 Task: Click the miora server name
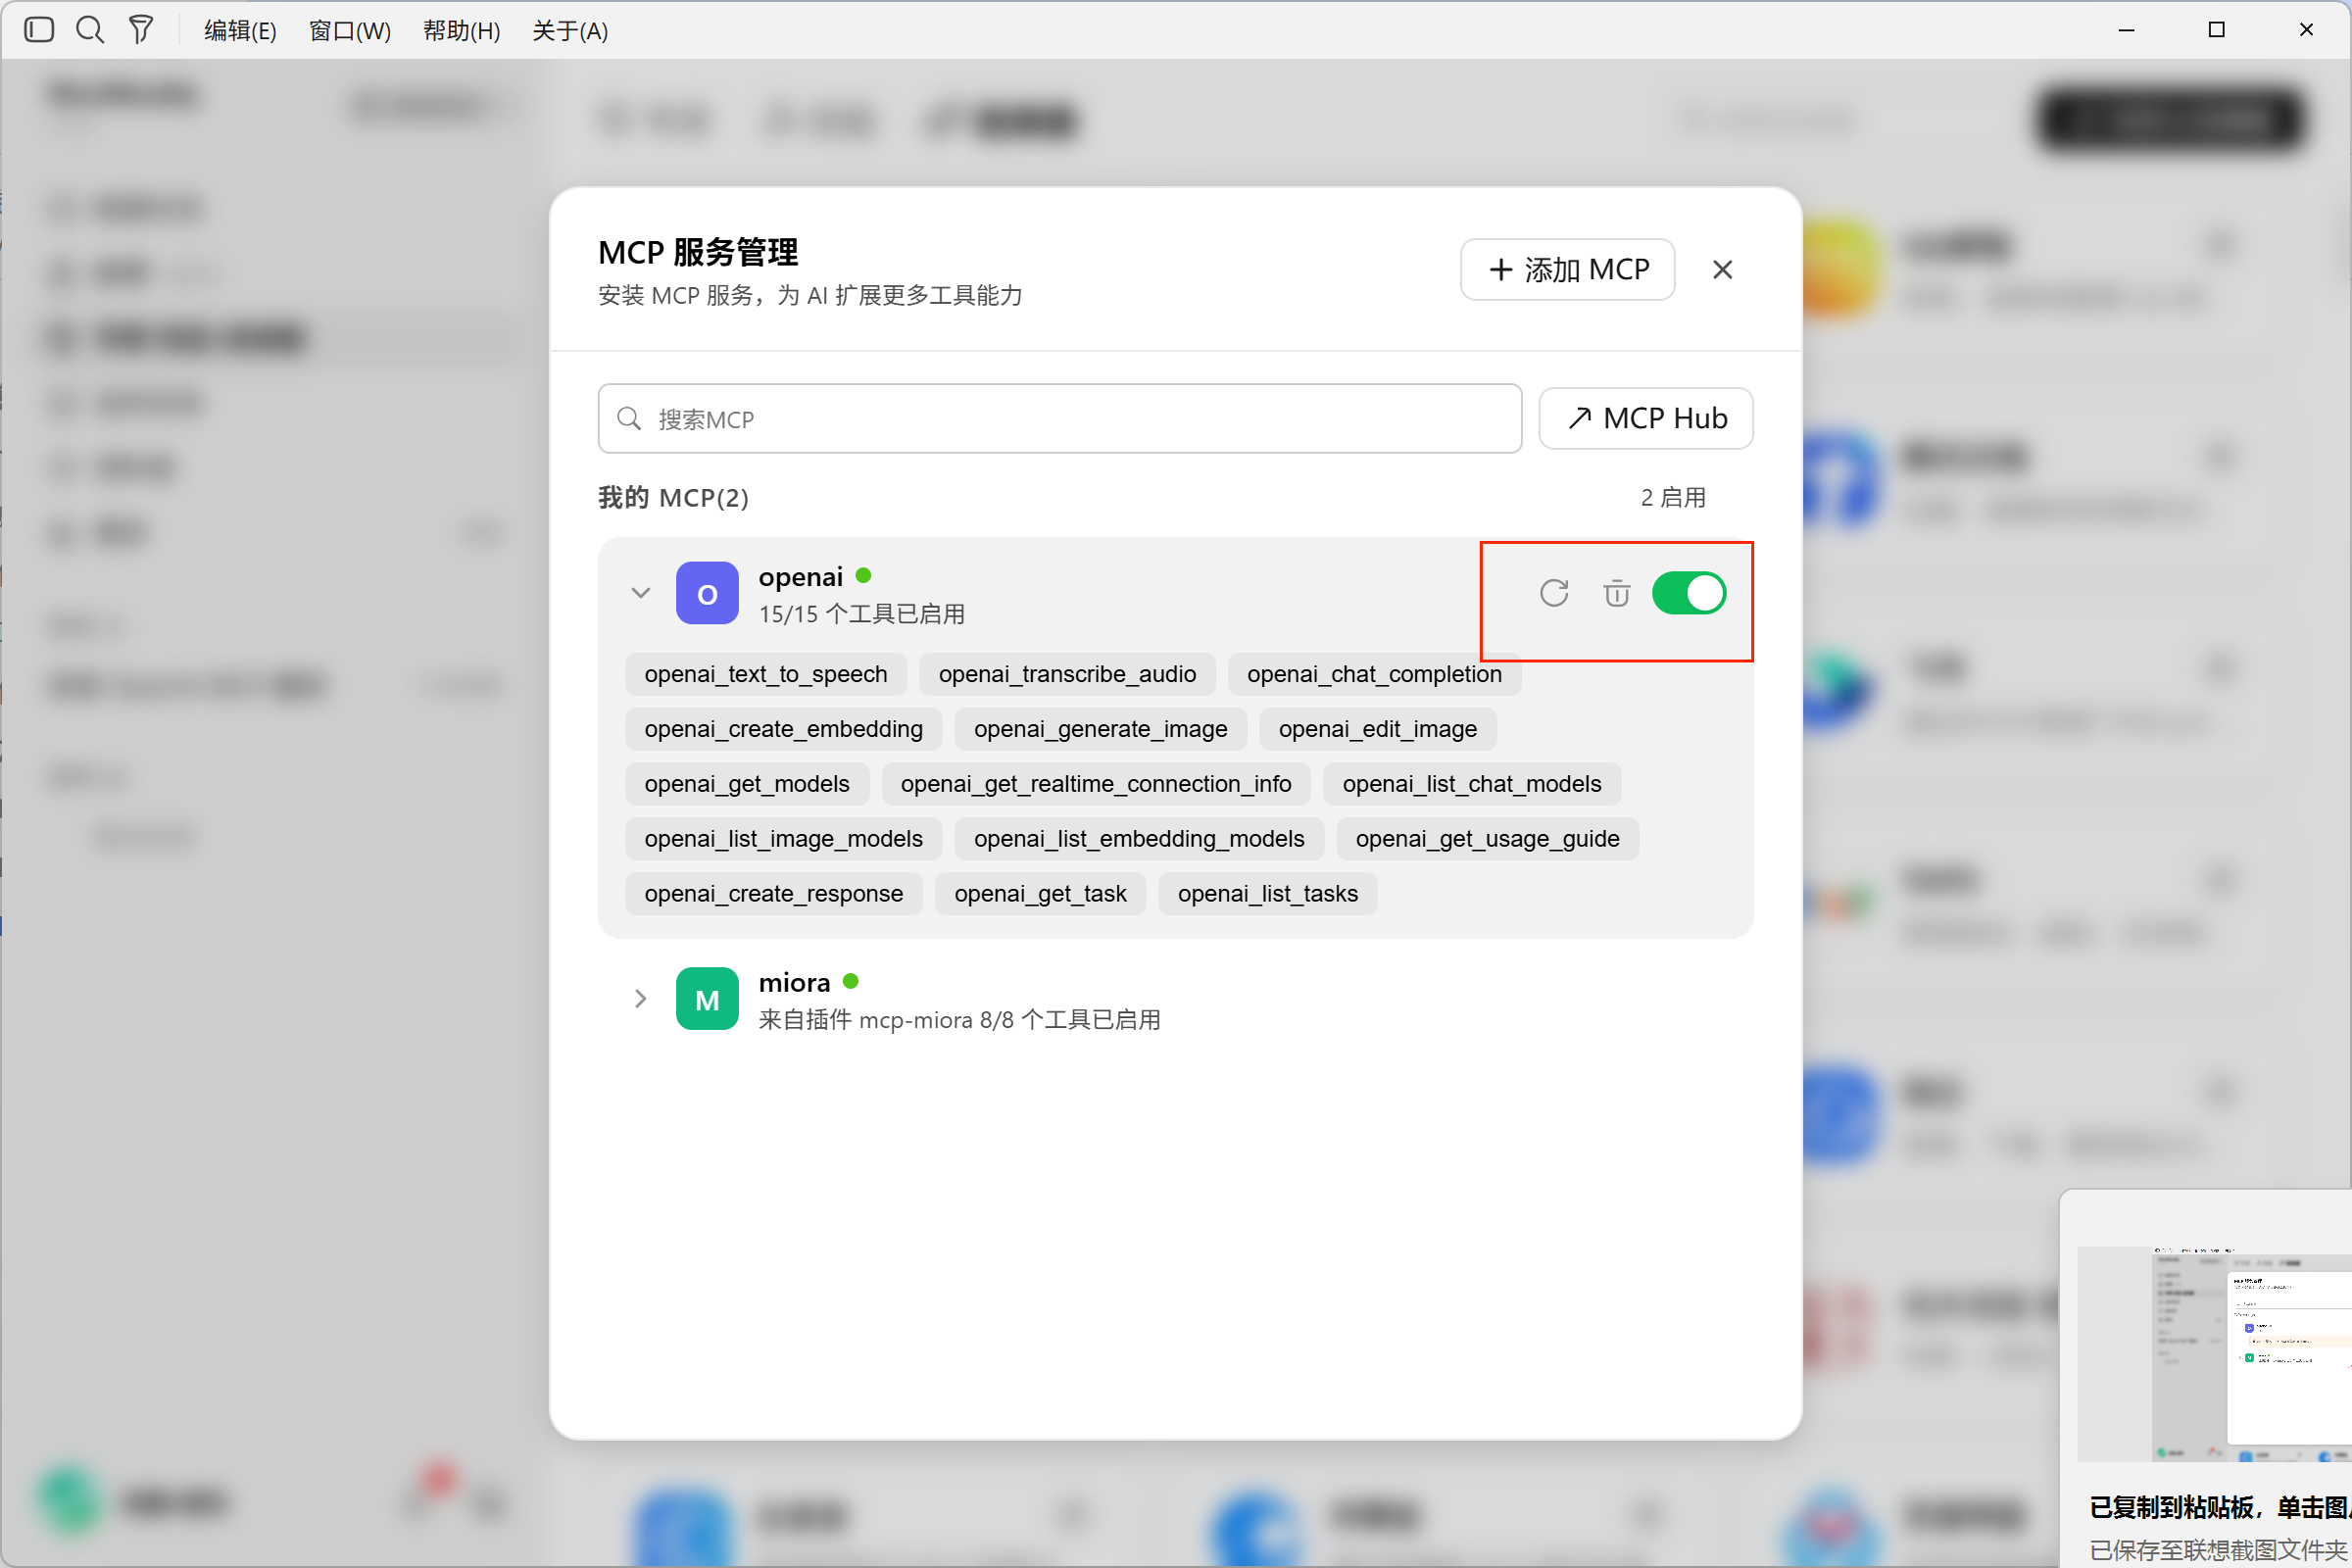pos(795,982)
